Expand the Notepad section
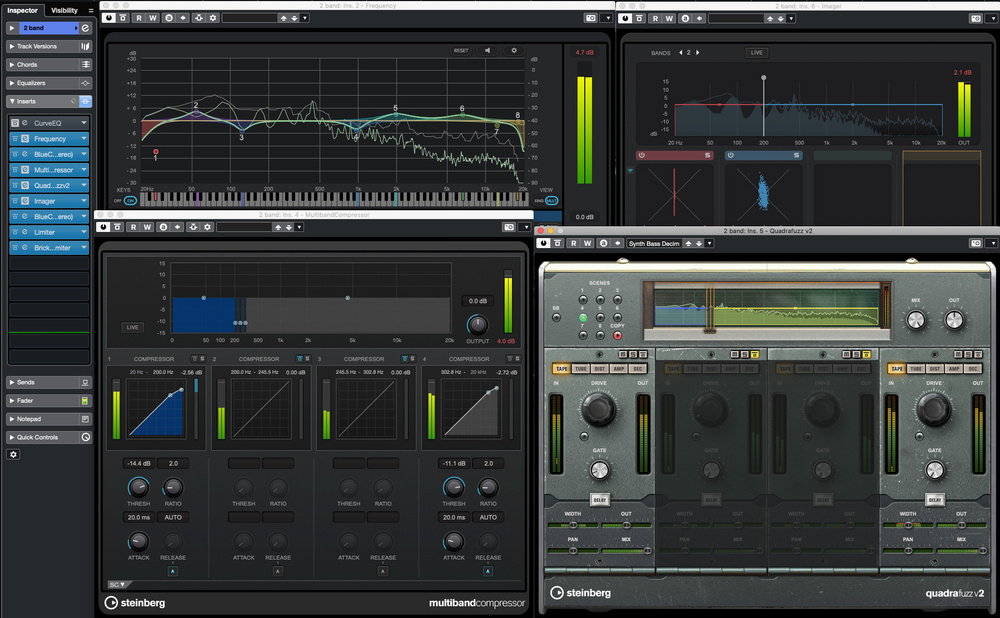Image resolution: width=1000 pixels, height=618 pixels. (49, 419)
